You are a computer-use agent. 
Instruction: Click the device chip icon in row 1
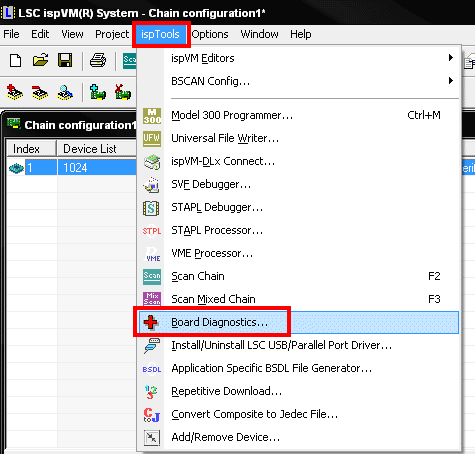[16, 168]
